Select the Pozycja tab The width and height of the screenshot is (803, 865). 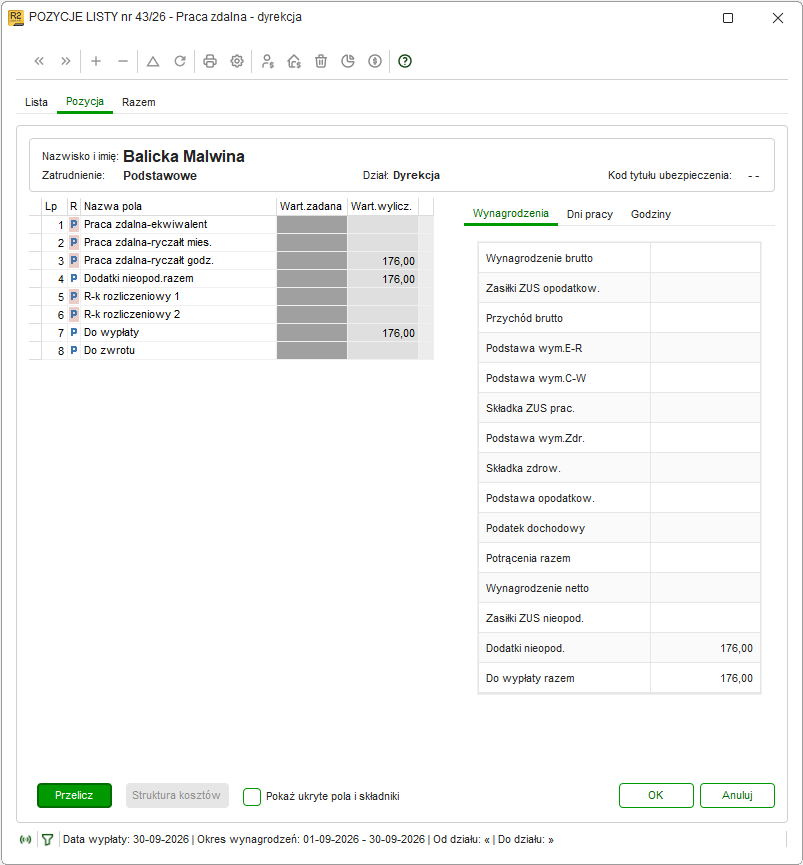click(85, 102)
